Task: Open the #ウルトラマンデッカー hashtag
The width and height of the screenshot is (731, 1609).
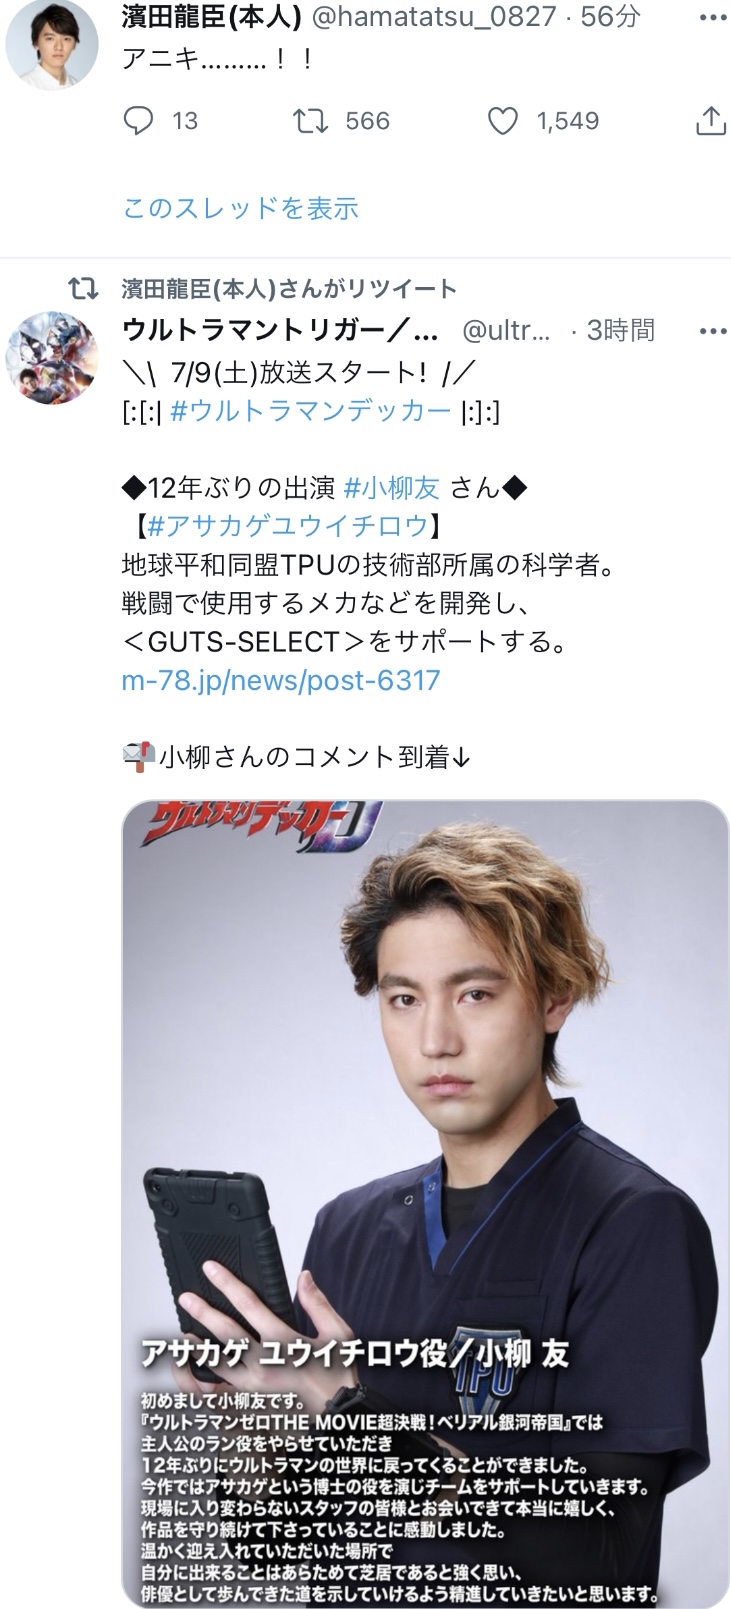Action: click(311, 410)
